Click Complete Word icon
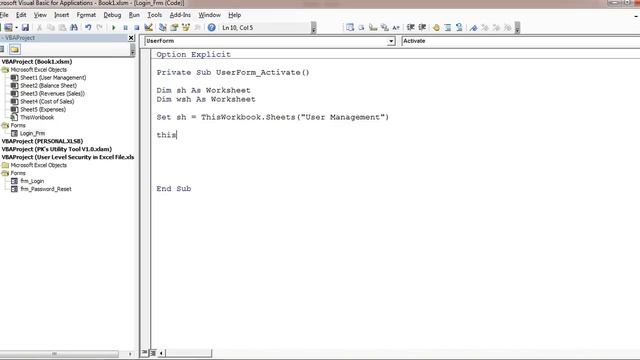Screen dimensions: 640x360 (396, 28)
